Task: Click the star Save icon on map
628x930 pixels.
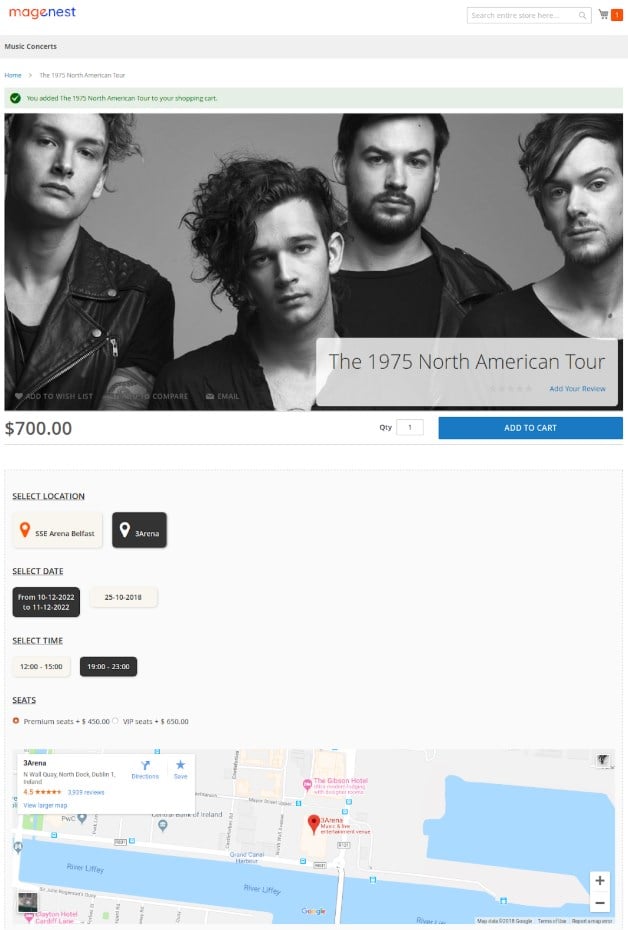Action: pyautogui.click(x=180, y=765)
